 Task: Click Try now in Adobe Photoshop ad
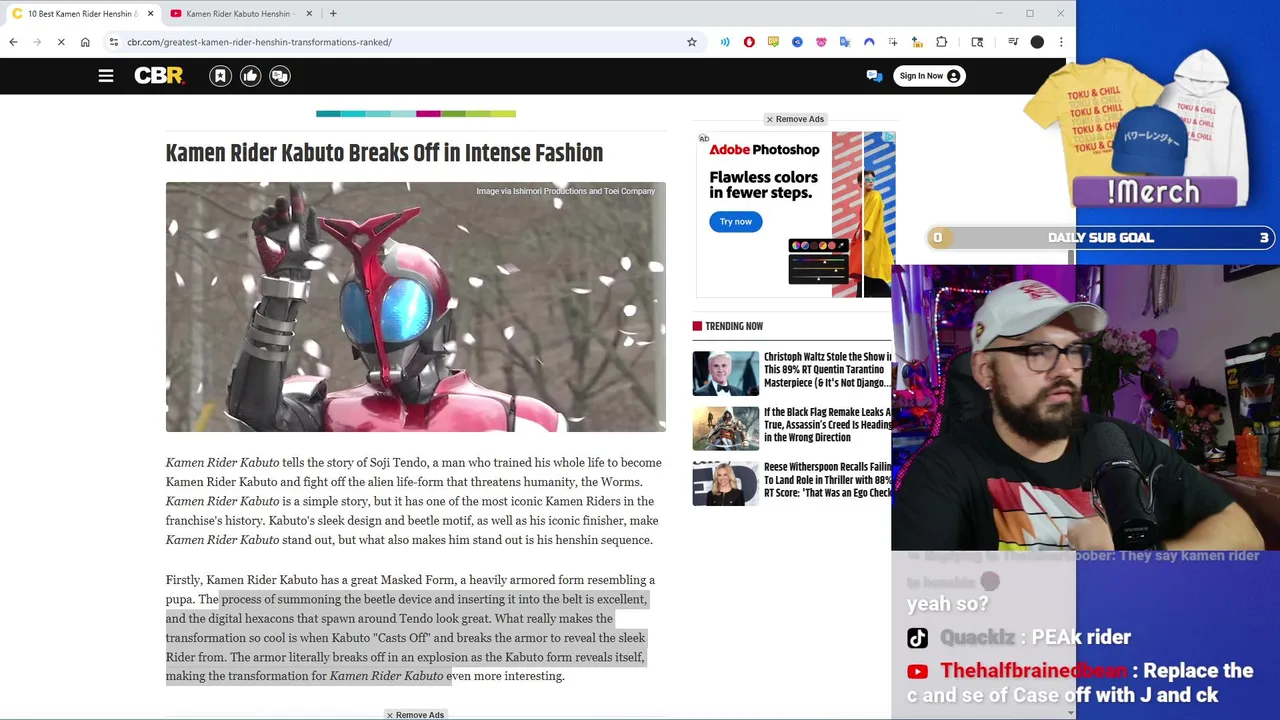(x=736, y=222)
